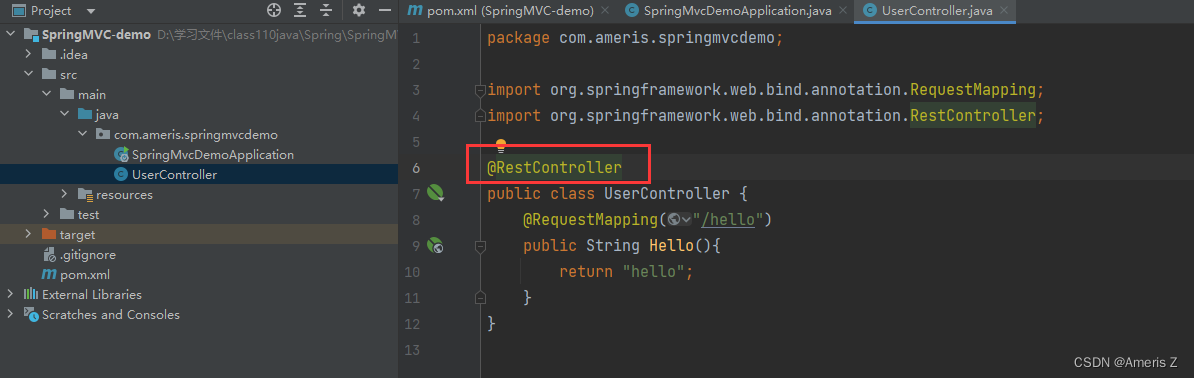Click the Expand All icon in Project panel

(301, 11)
